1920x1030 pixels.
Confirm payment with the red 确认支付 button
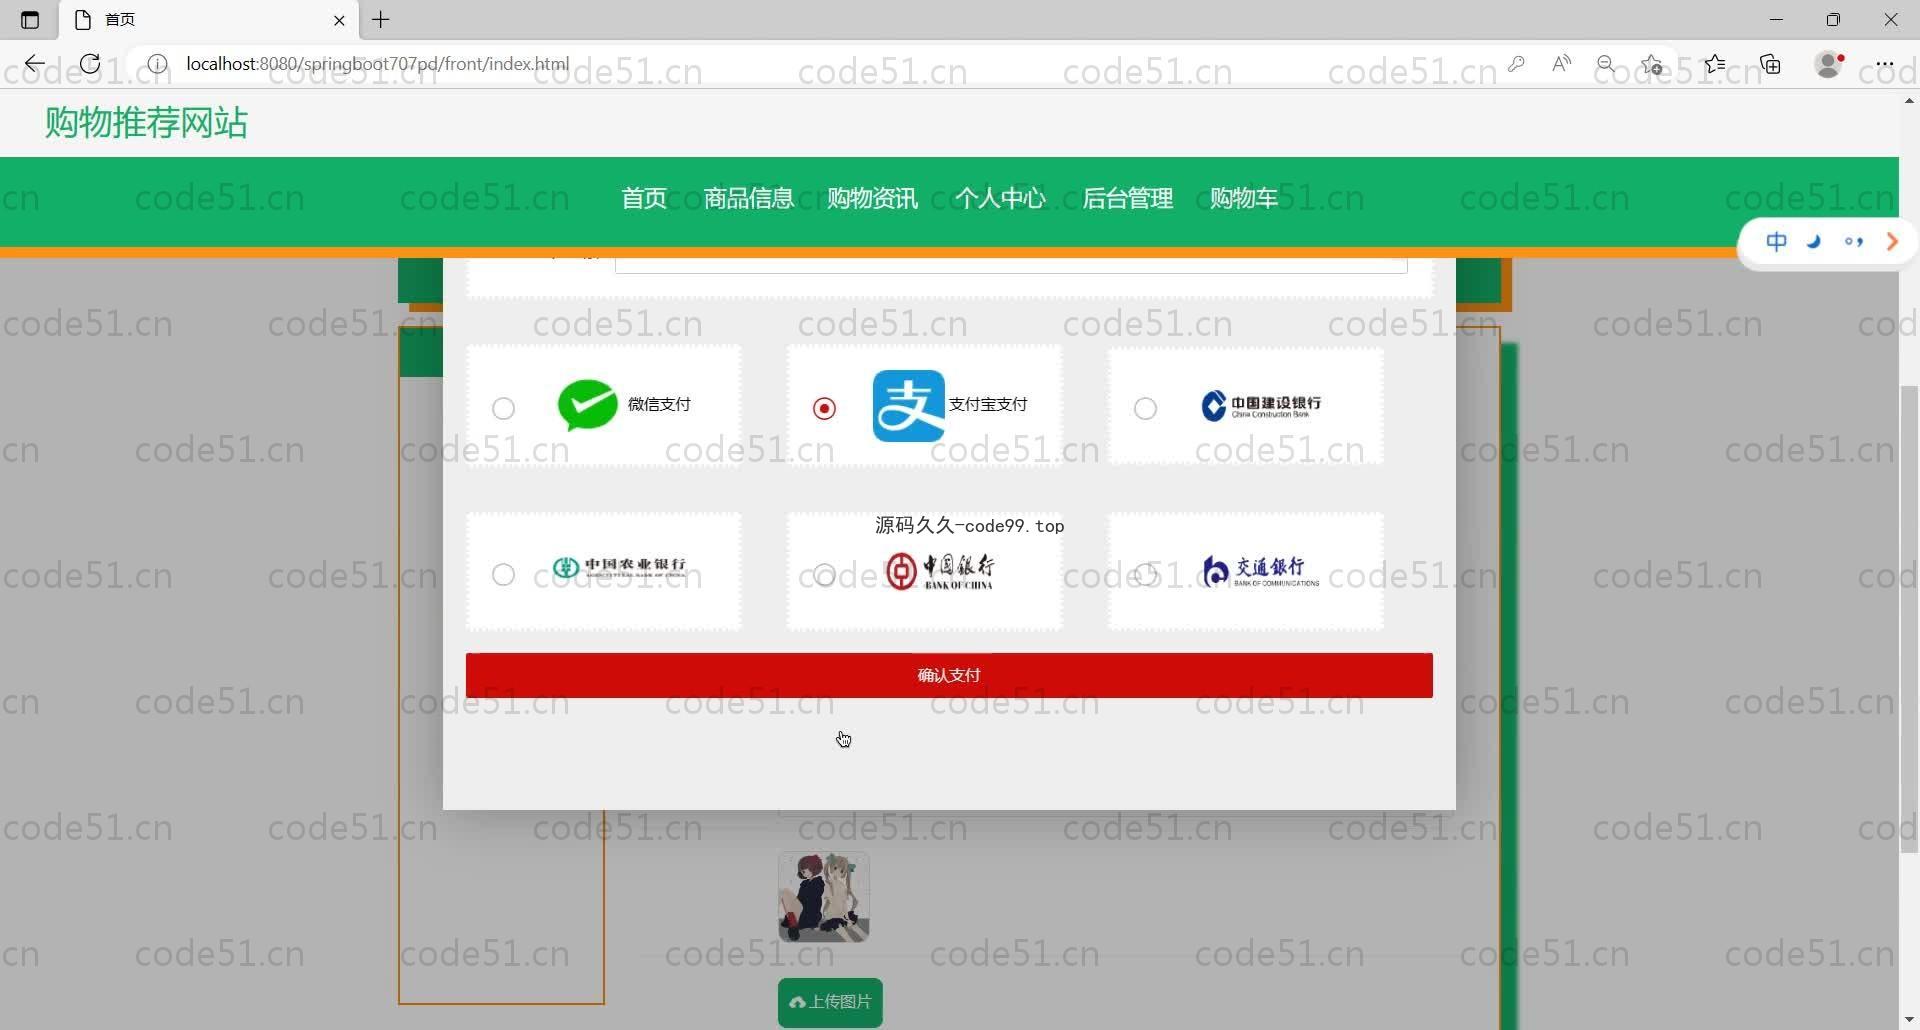(949, 675)
